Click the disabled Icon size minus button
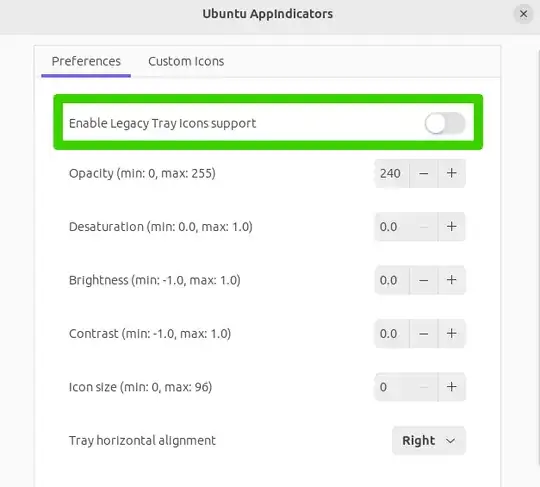 [424, 387]
